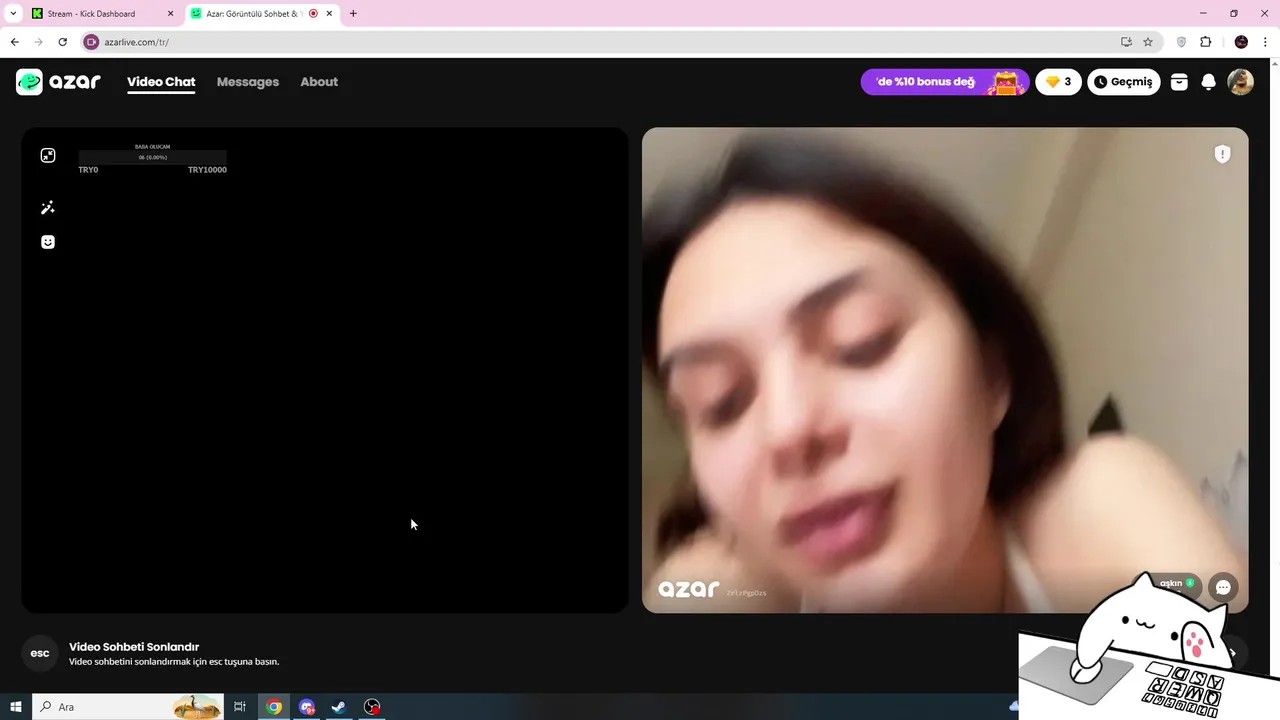Minimize own video with the shrink icon
This screenshot has width=1280, height=720.
[x=48, y=155]
